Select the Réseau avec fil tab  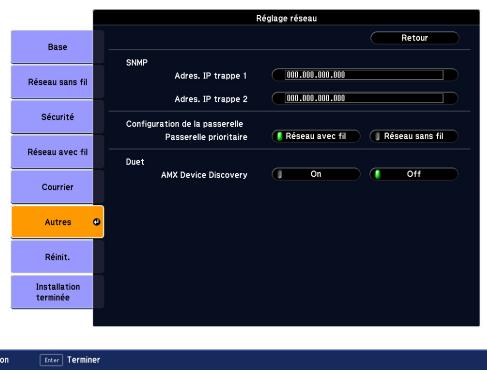pyautogui.click(x=52, y=152)
